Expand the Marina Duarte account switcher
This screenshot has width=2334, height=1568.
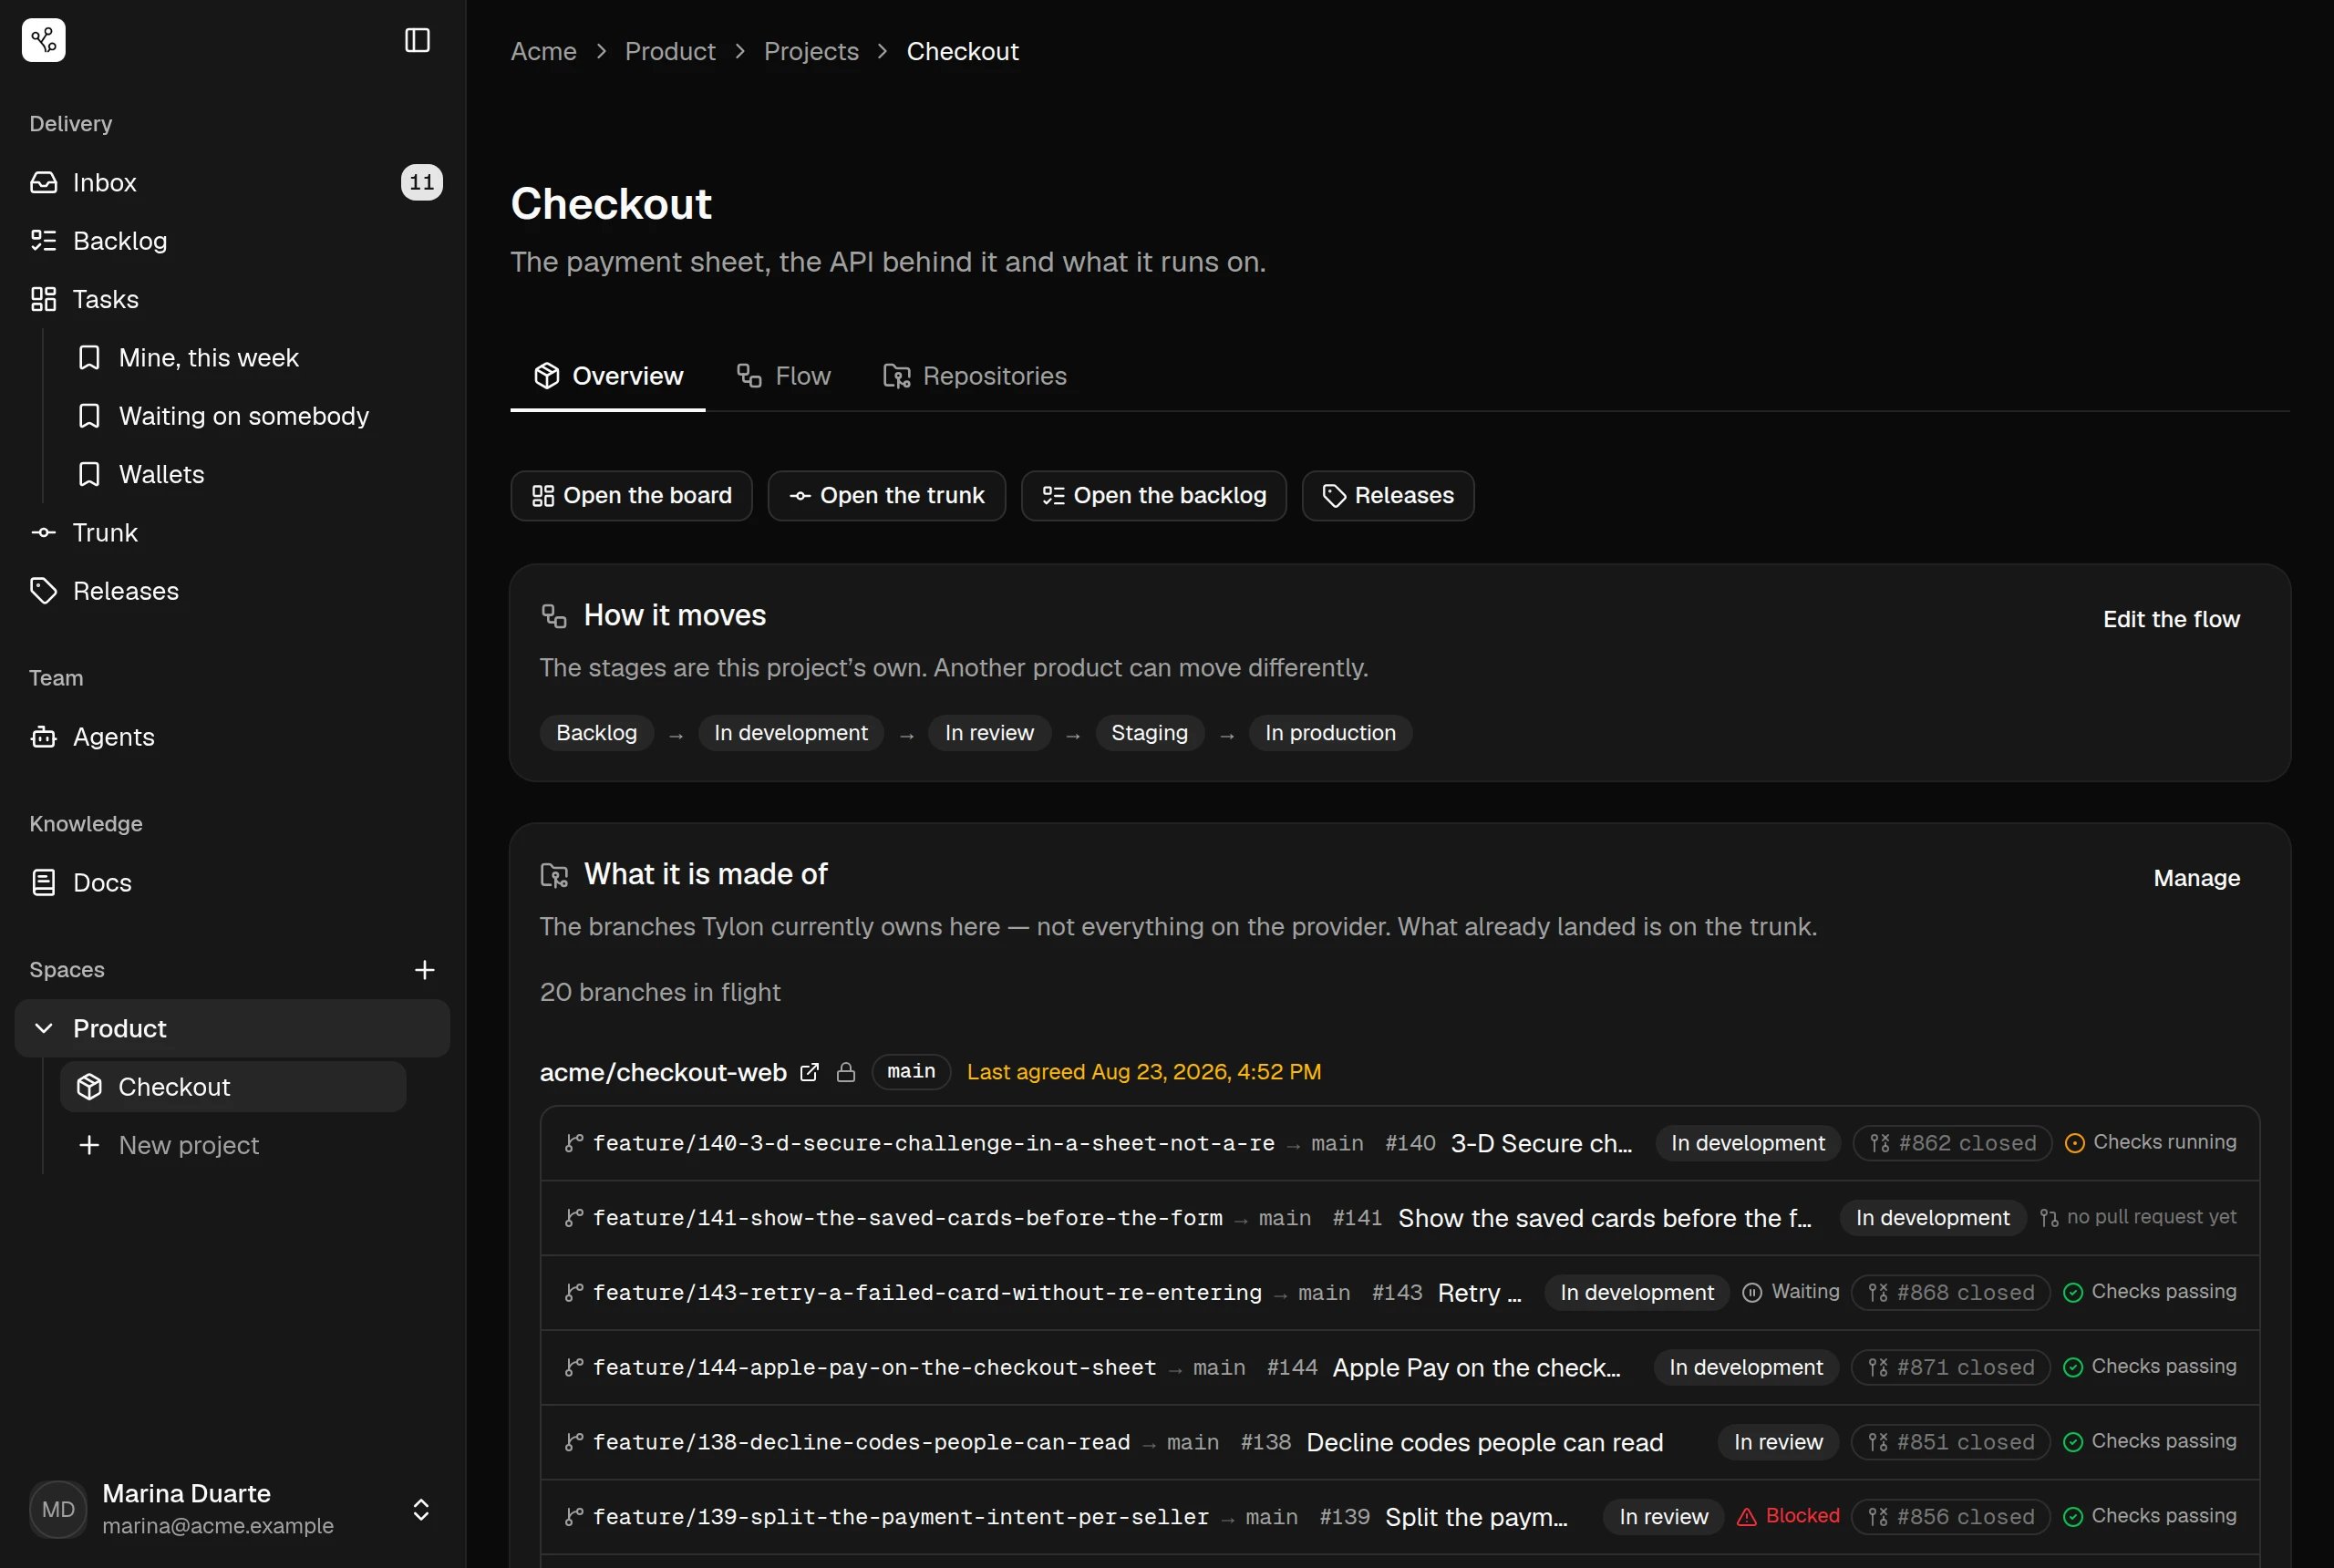(x=421, y=1509)
